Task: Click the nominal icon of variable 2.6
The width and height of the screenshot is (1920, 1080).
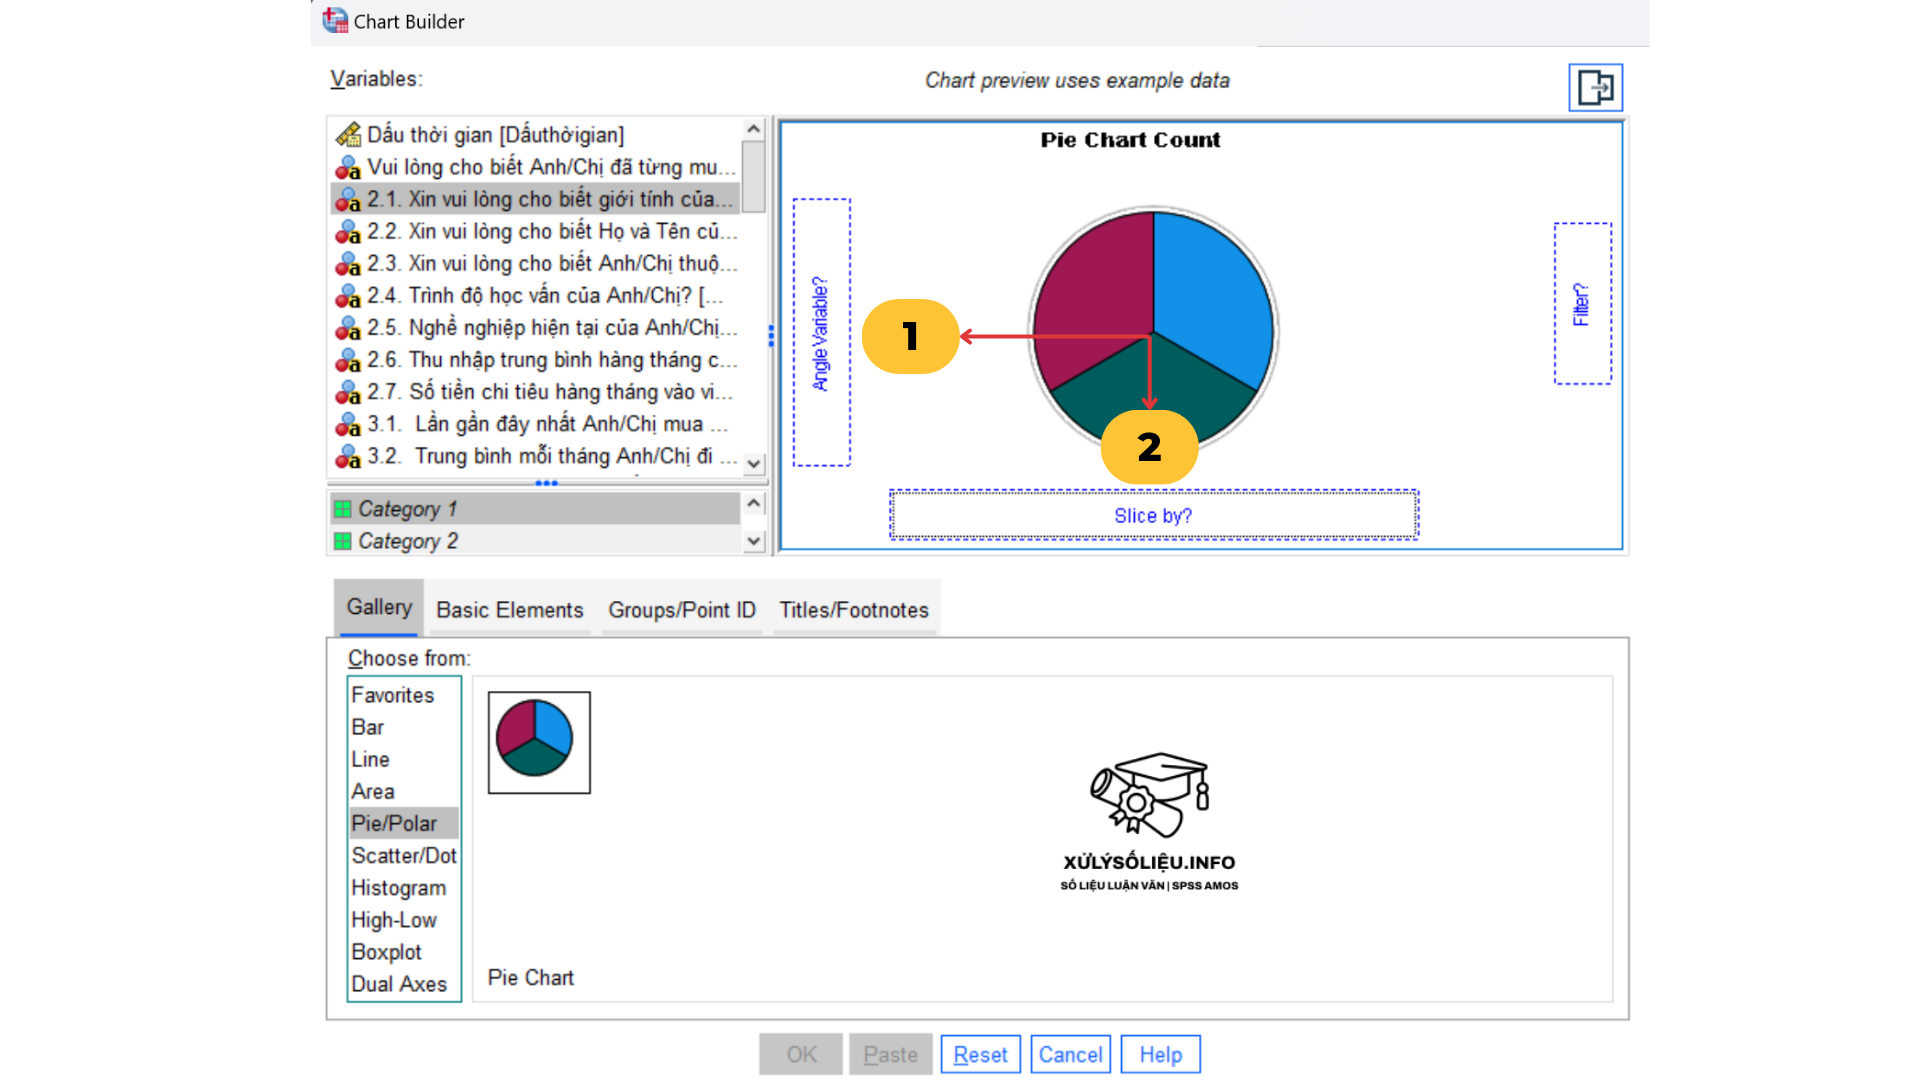Action: tap(348, 359)
